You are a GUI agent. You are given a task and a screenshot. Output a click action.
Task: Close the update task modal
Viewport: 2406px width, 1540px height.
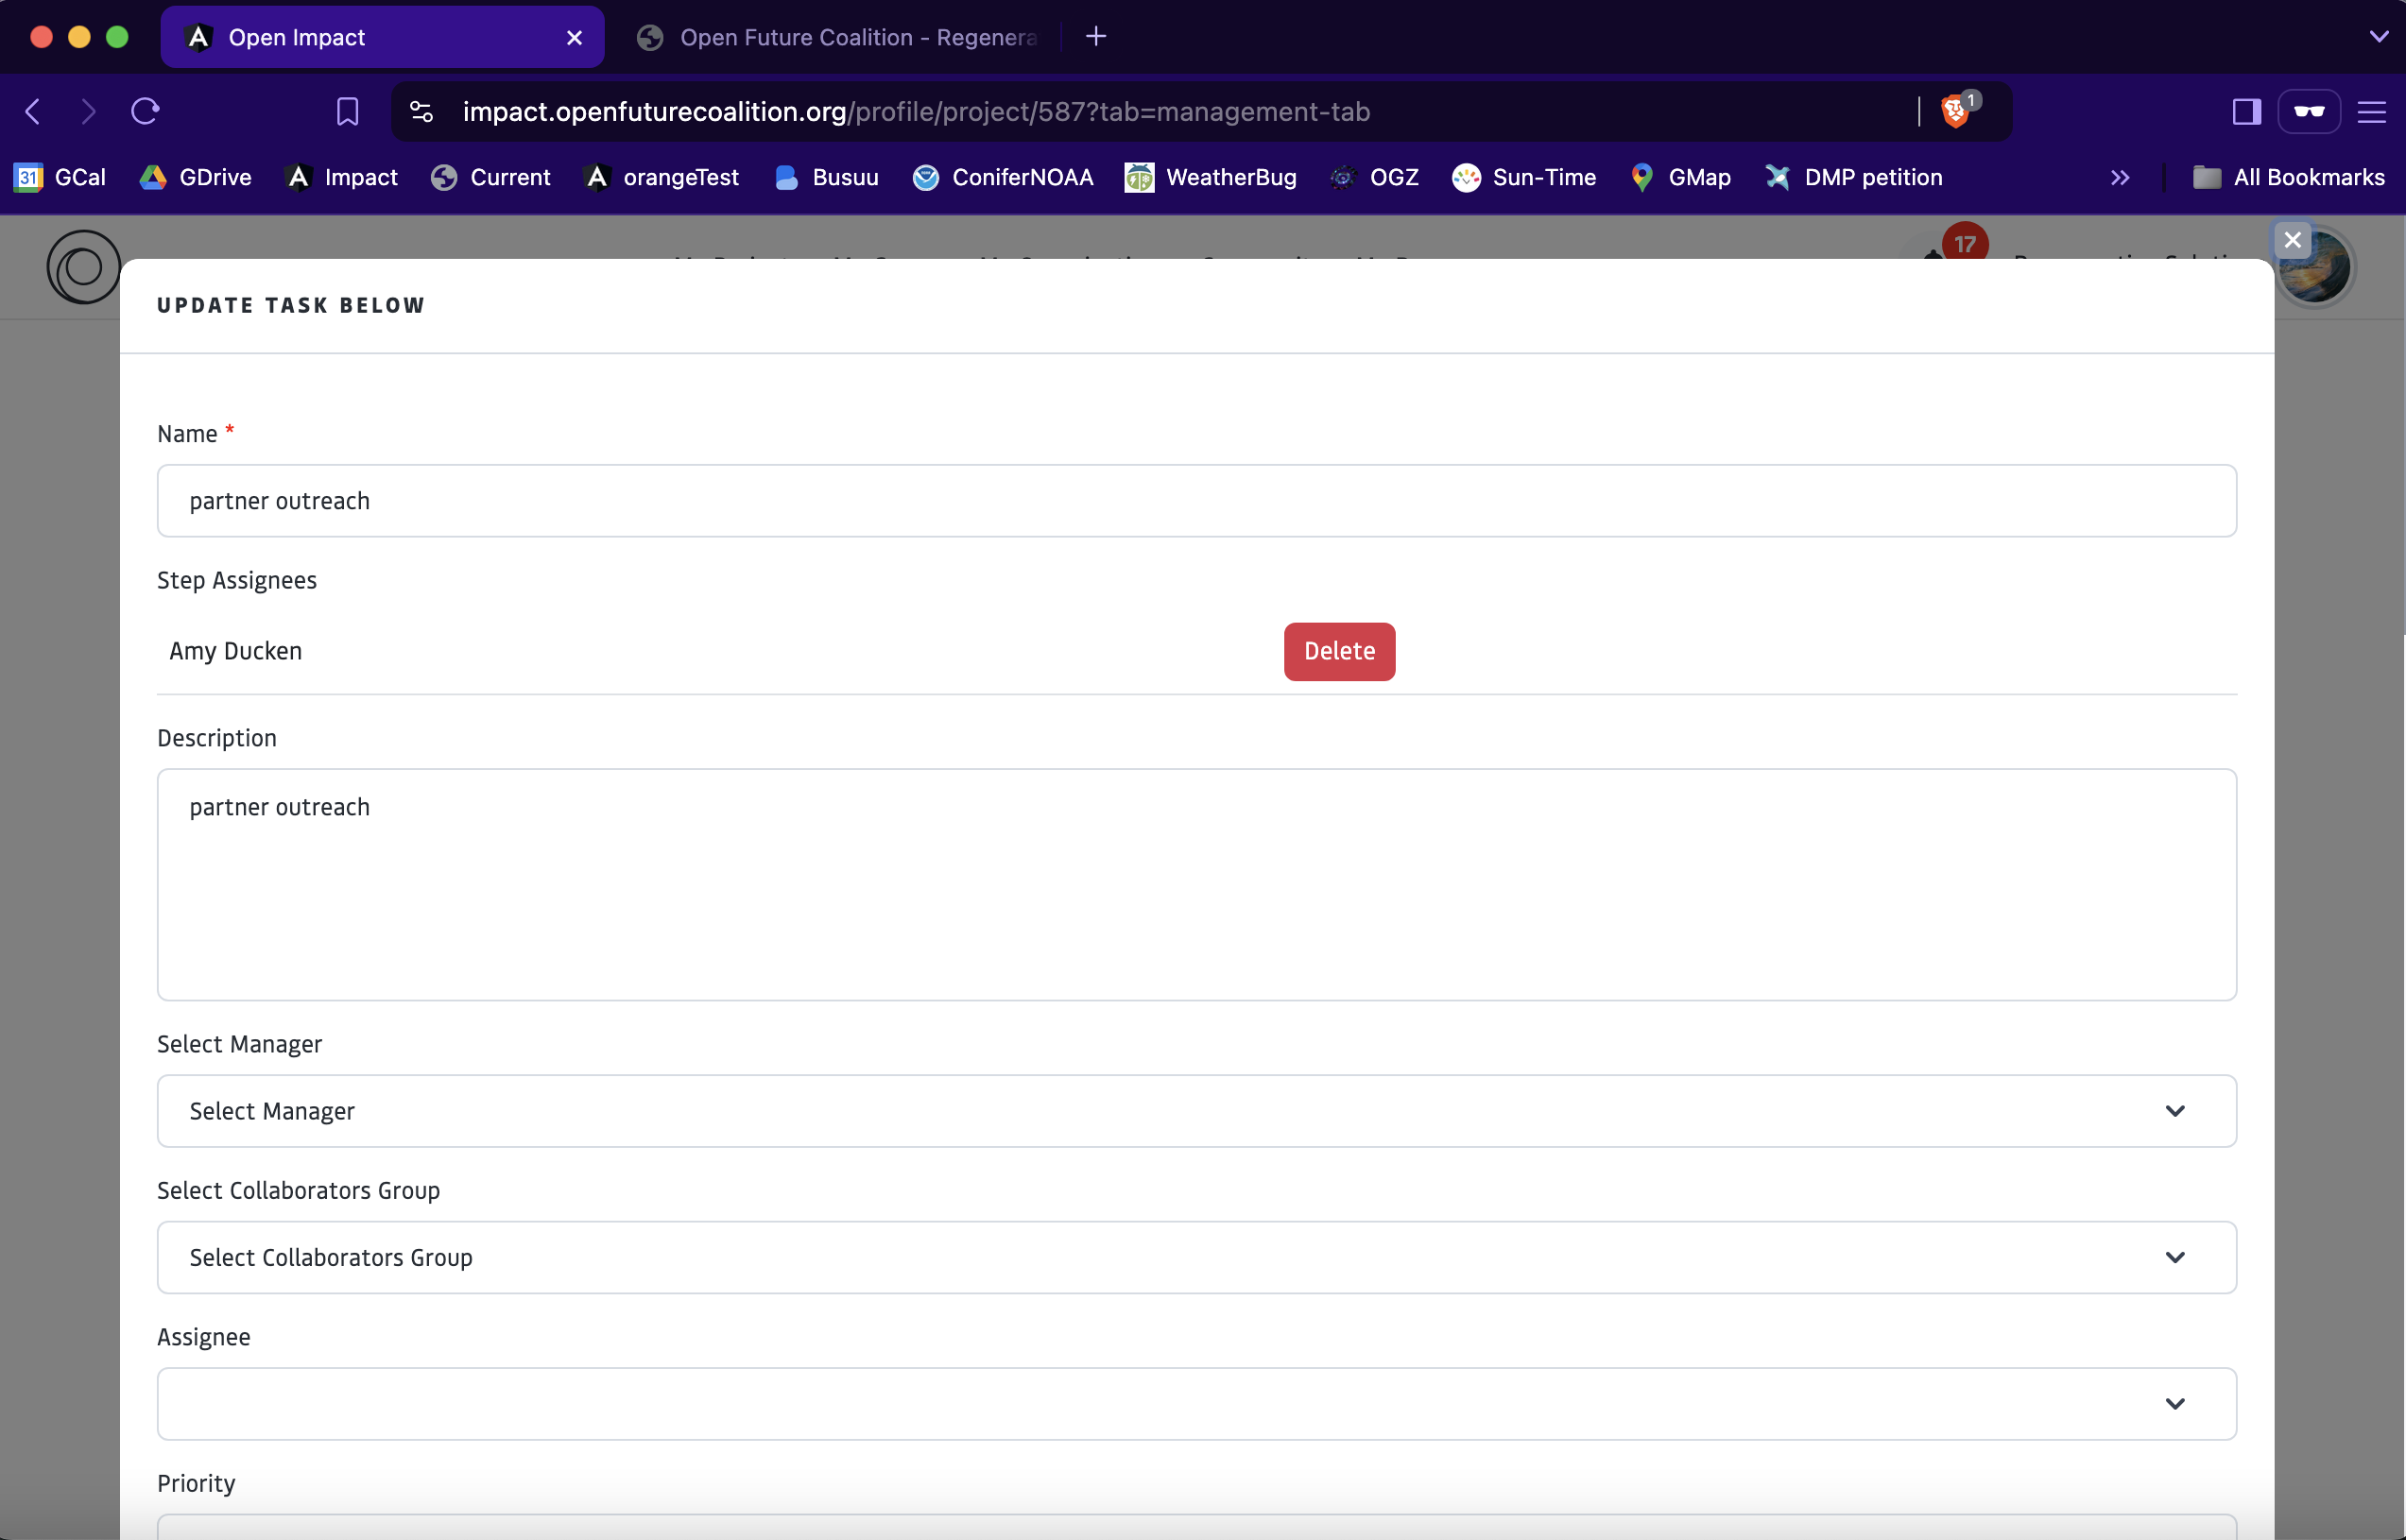(2292, 240)
